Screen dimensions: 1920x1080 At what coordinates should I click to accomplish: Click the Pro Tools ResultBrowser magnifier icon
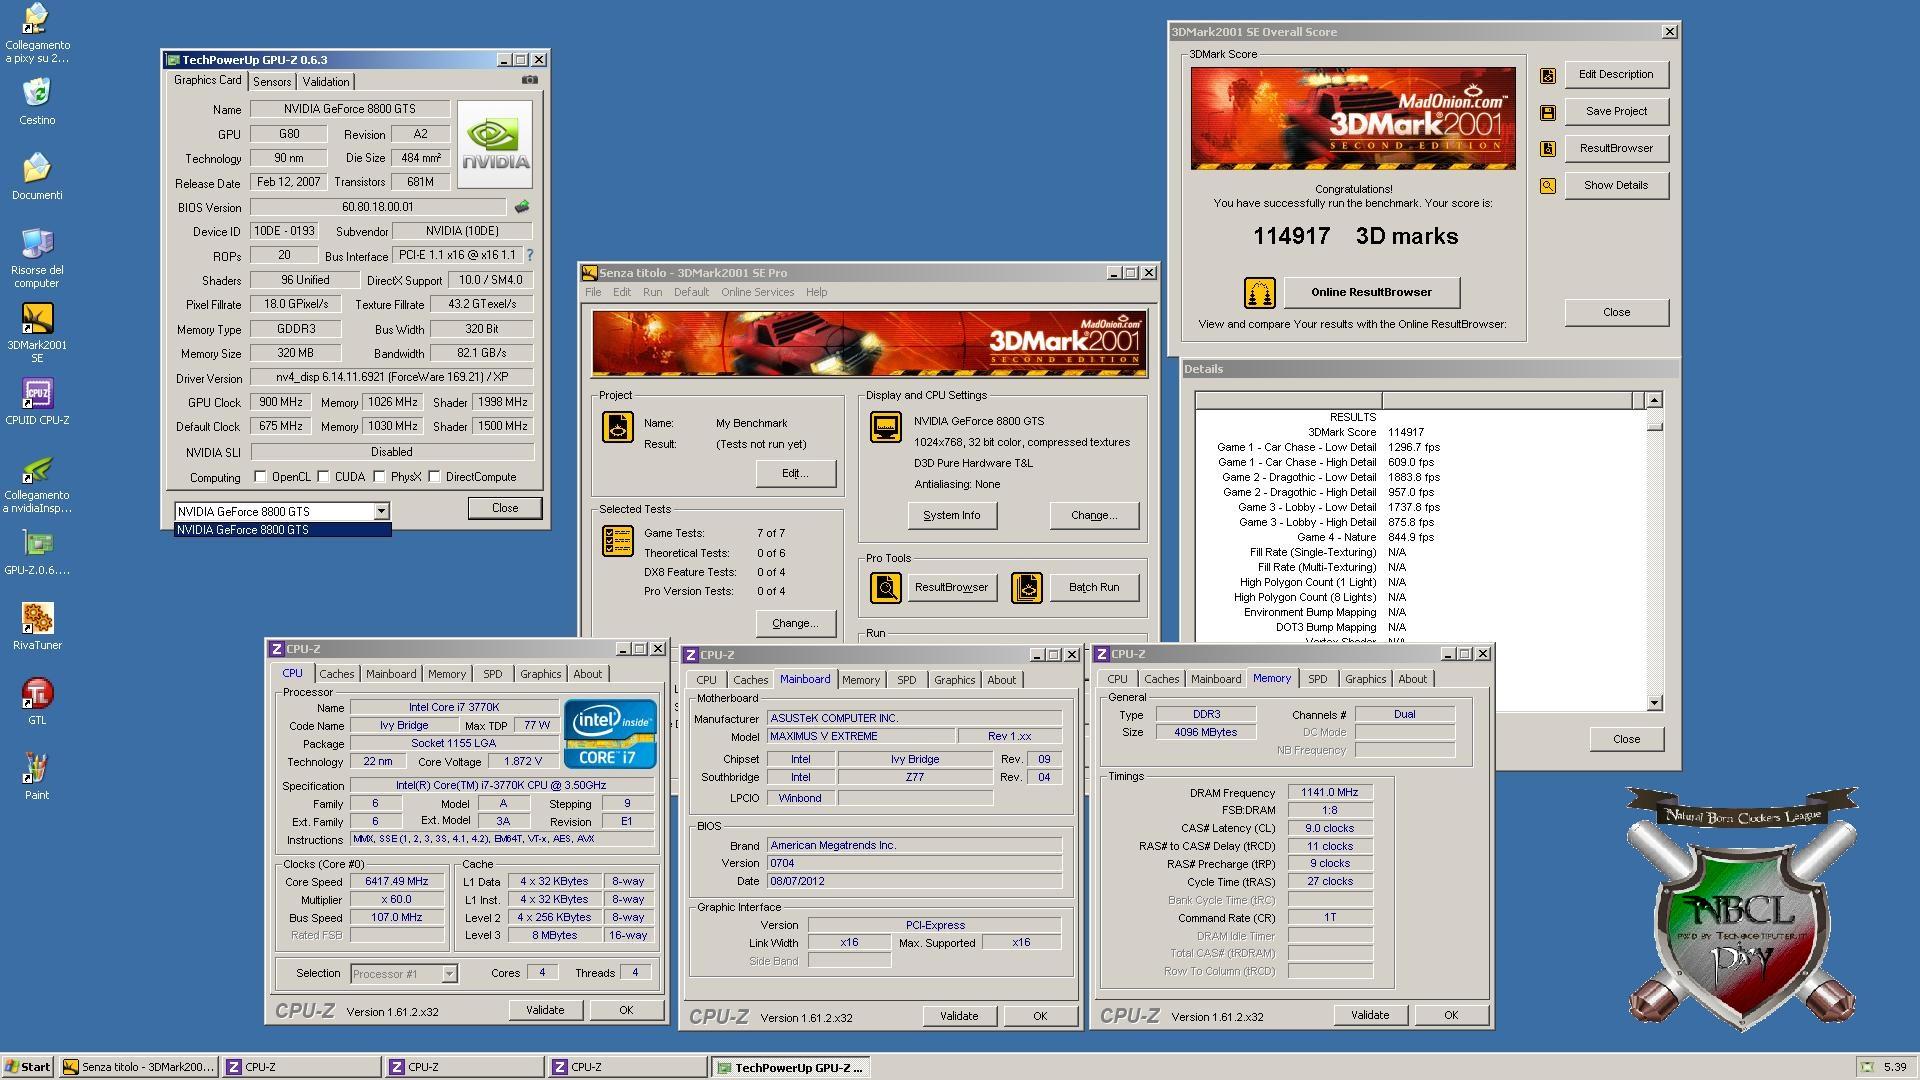[x=885, y=588]
